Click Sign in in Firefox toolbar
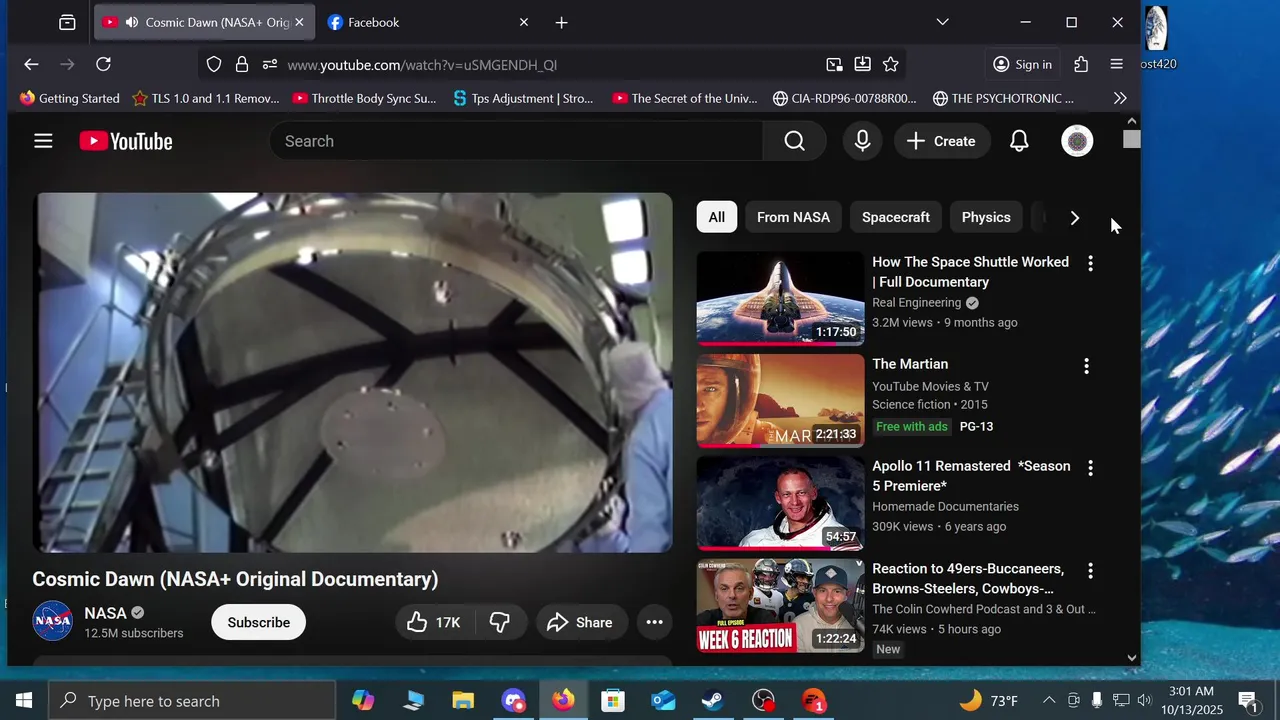 coord(1022,64)
